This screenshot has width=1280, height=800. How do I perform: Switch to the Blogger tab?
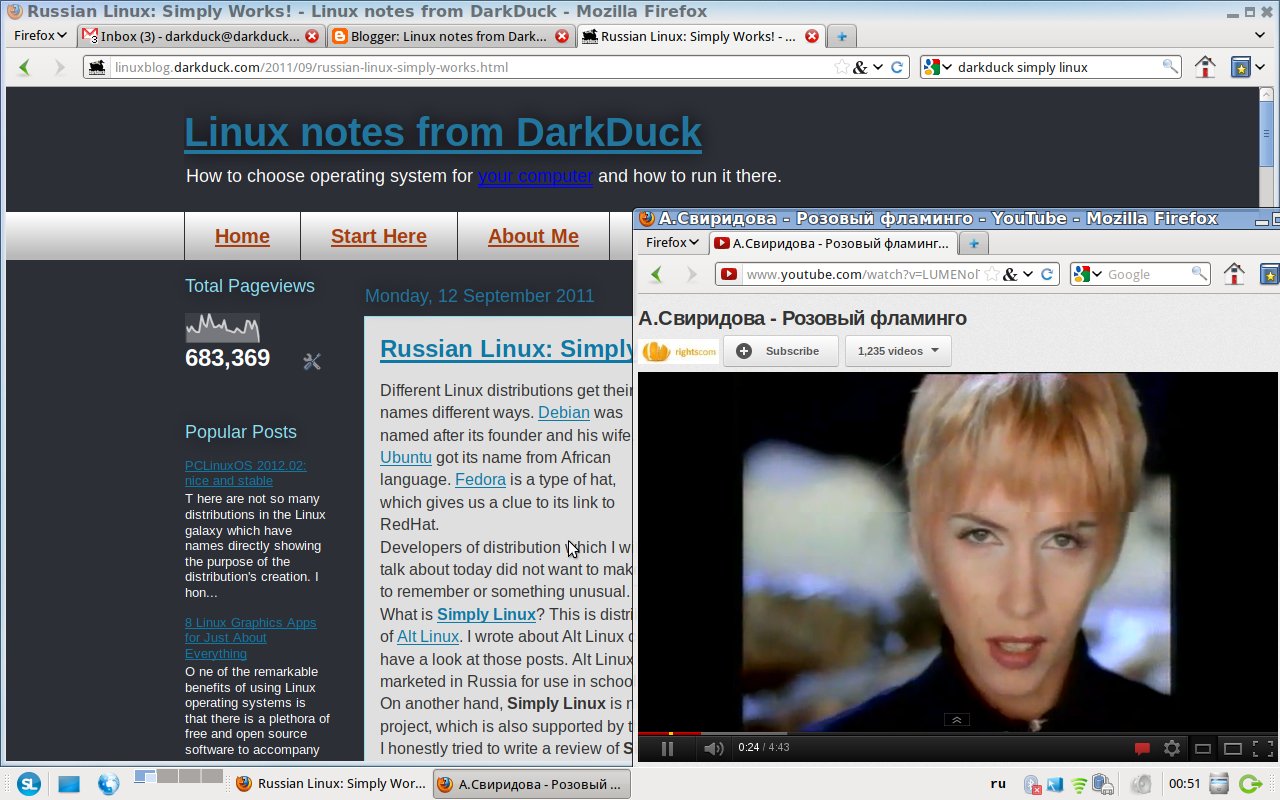440,36
